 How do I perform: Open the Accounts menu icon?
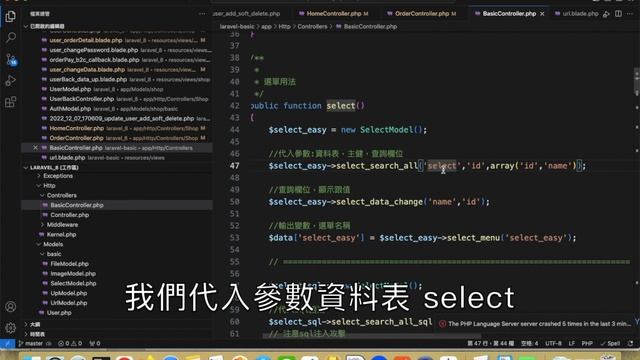tap(11, 307)
